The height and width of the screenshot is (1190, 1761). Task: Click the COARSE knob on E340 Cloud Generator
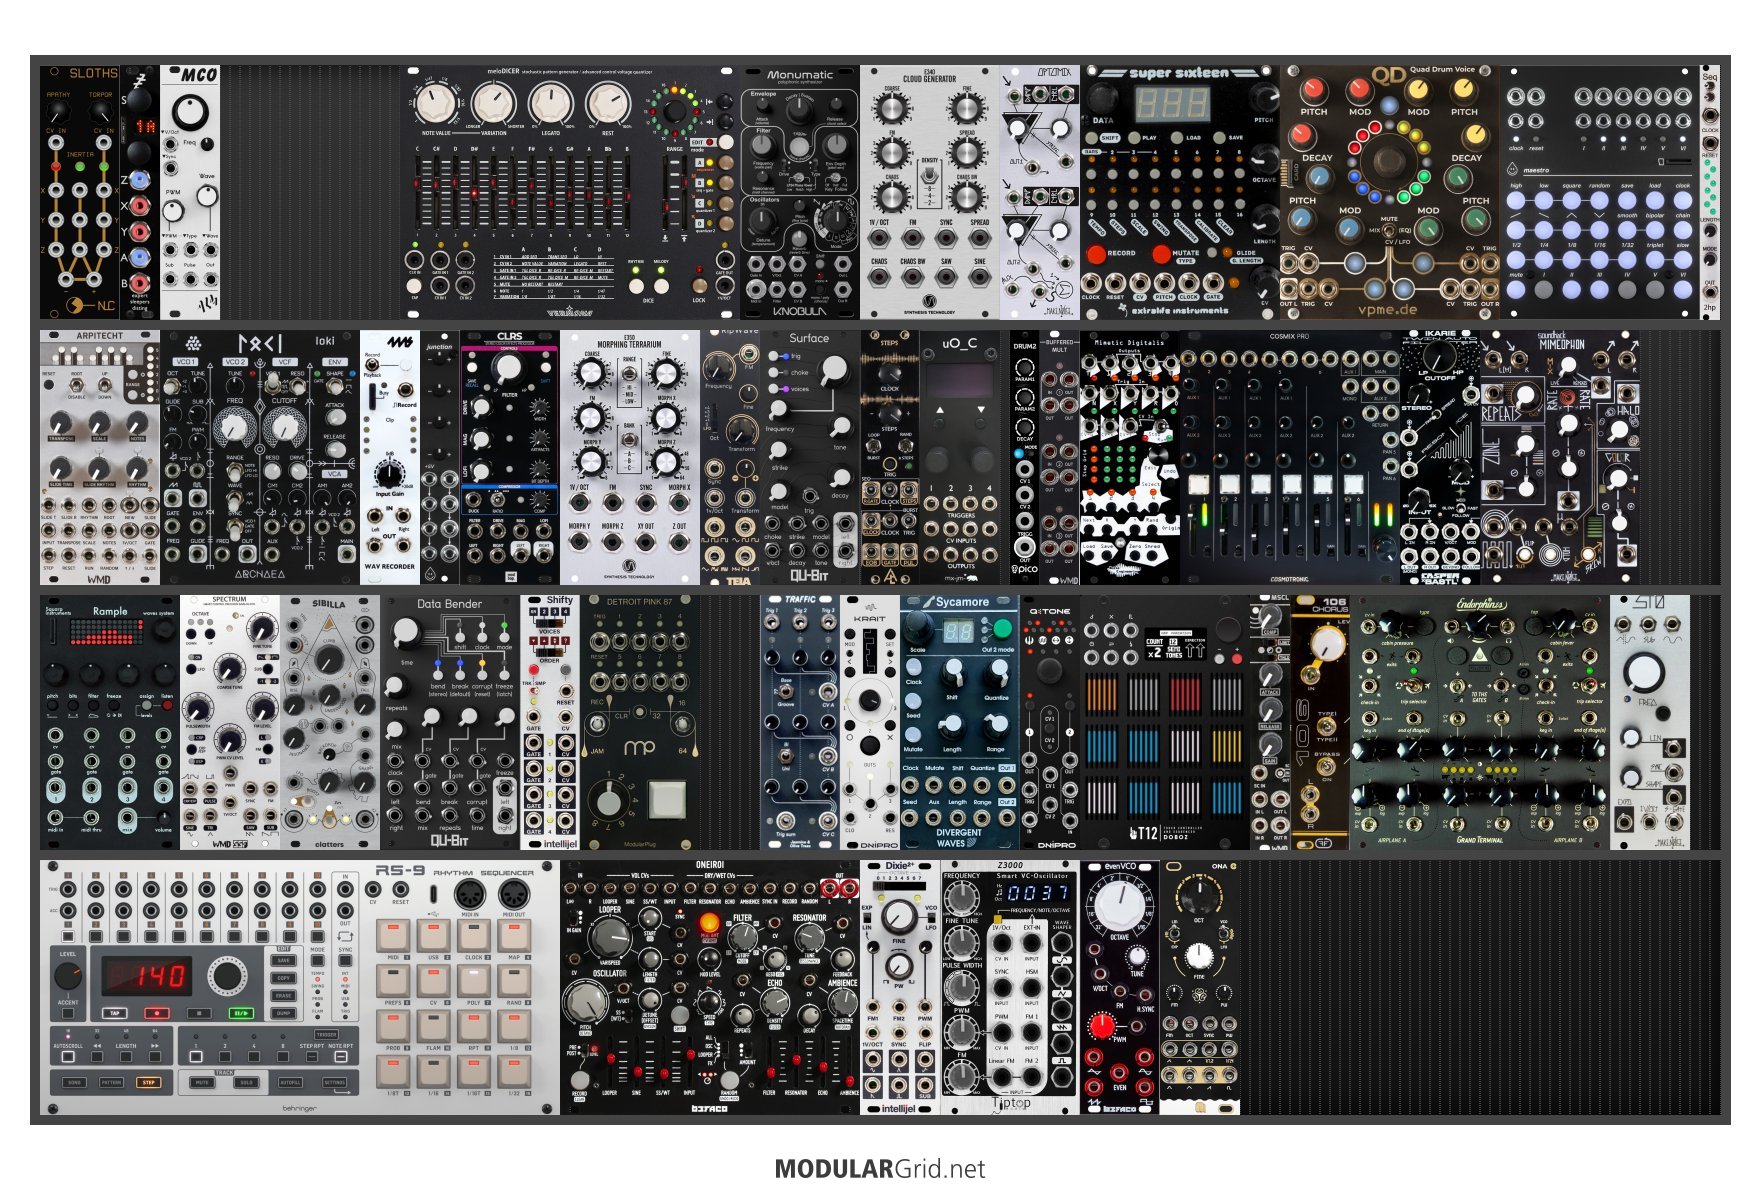pyautogui.click(x=891, y=110)
